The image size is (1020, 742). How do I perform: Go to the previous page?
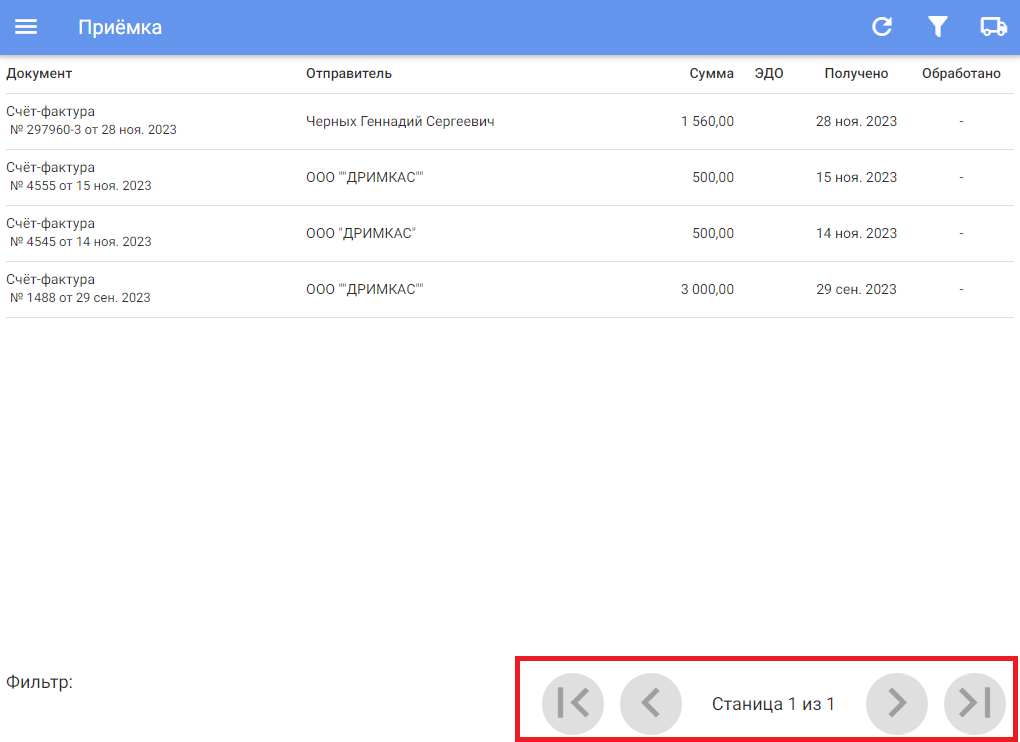coord(651,704)
